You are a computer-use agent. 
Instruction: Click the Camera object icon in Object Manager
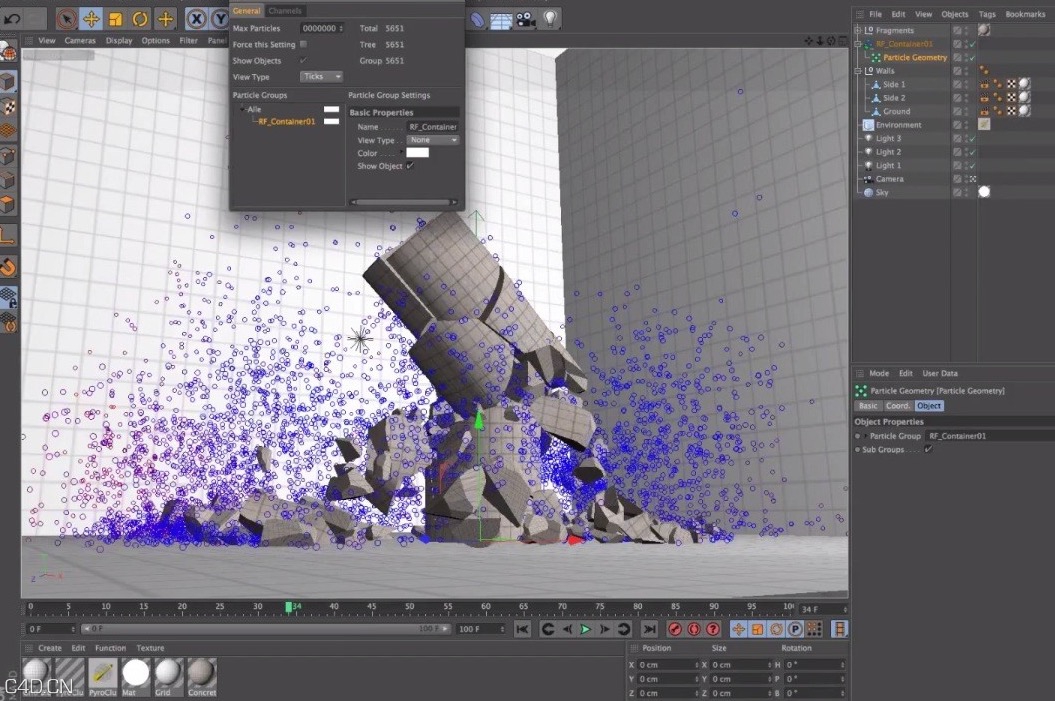[868, 178]
